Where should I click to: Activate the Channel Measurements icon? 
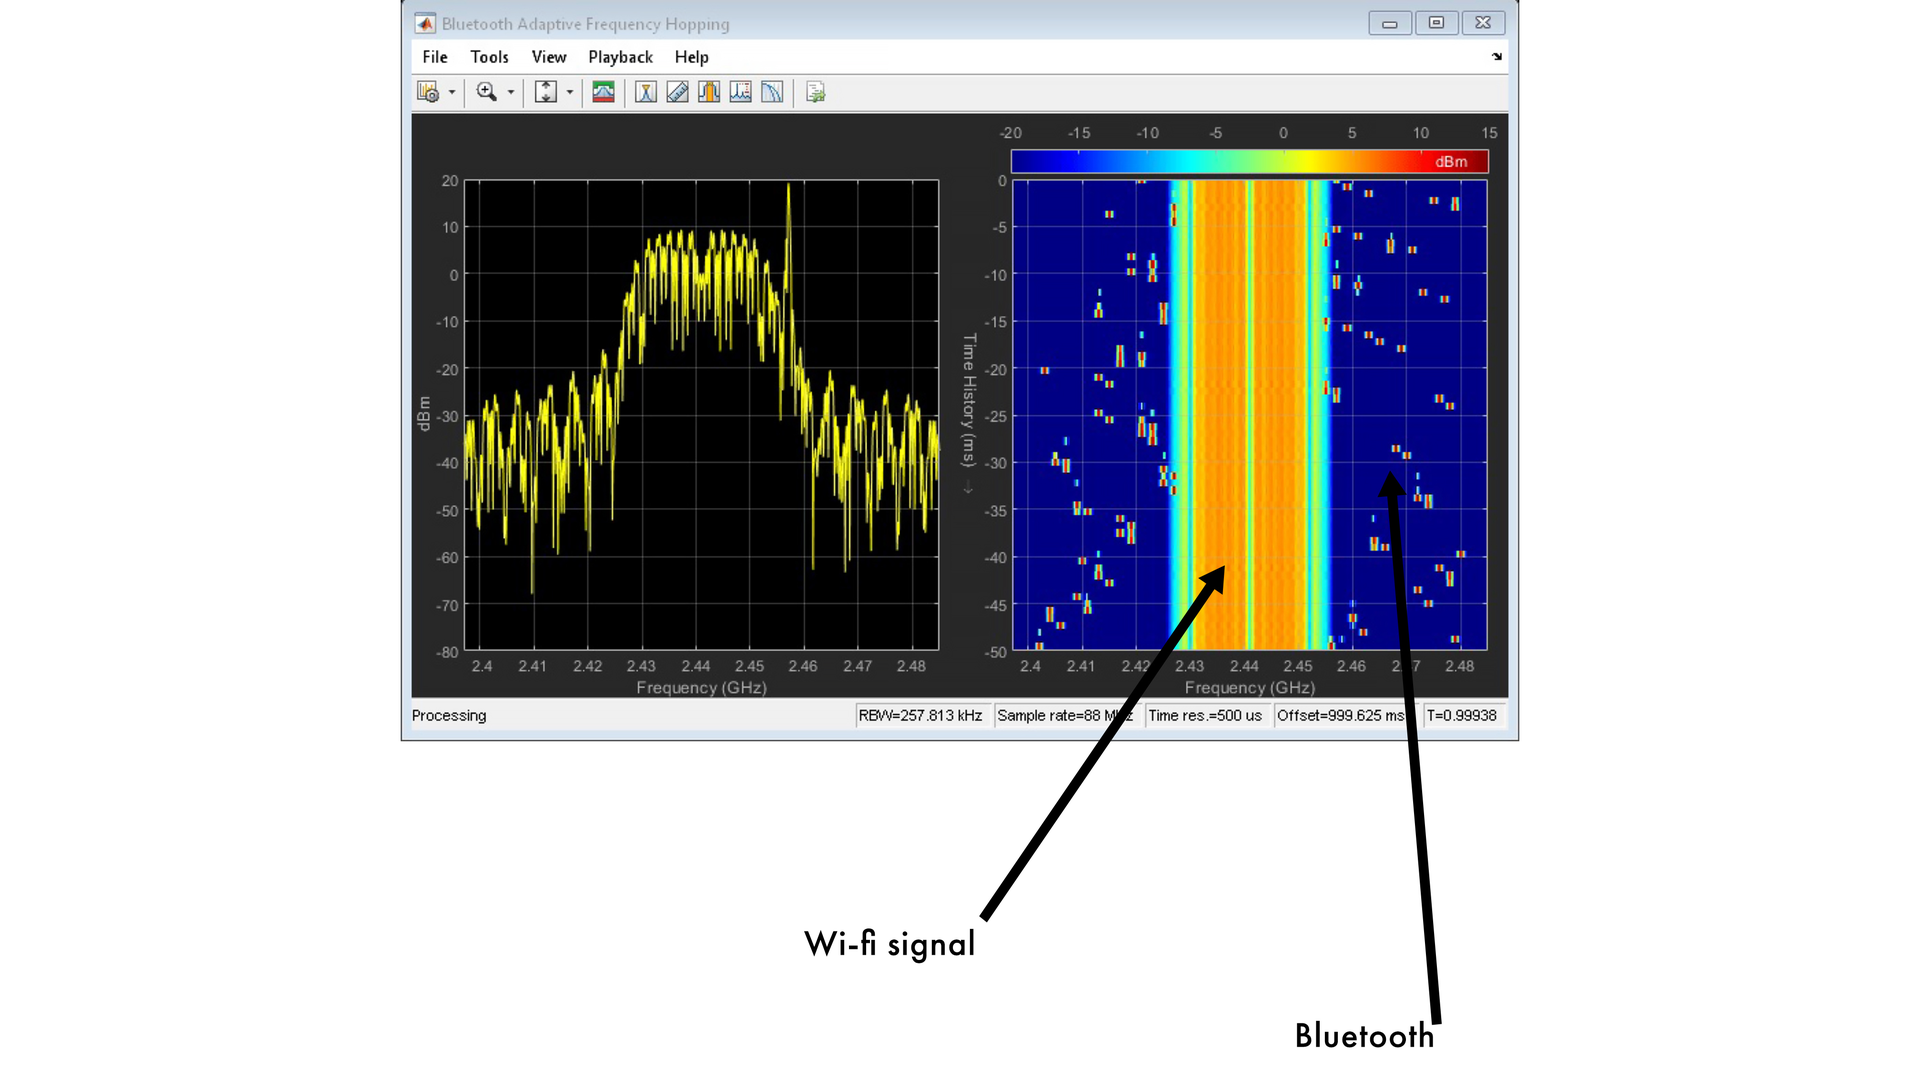pyautogui.click(x=707, y=92)
